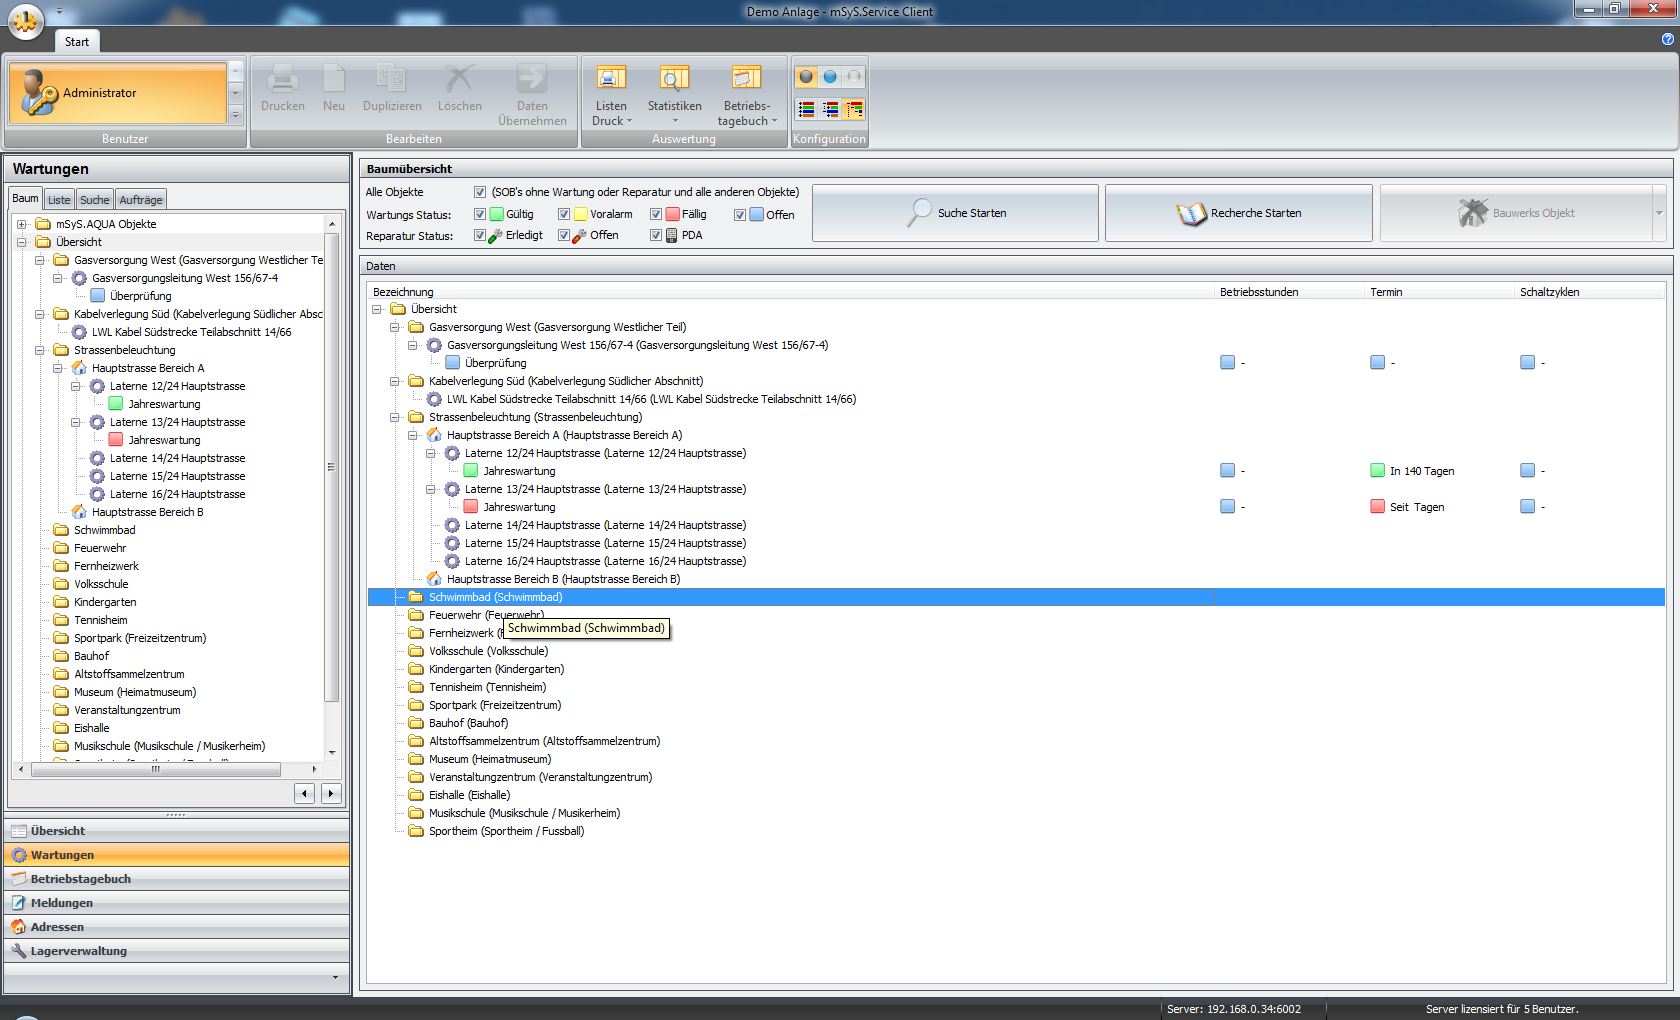The image size is (1680, 1020).
Task: Switch to the Aufträge tab
Action: click(x=141, y=200)
